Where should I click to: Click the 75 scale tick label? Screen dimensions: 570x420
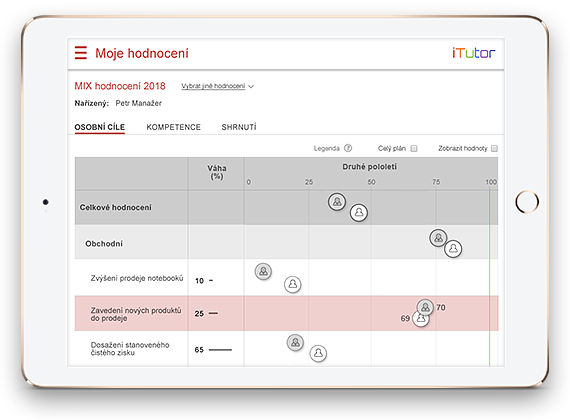436,182
